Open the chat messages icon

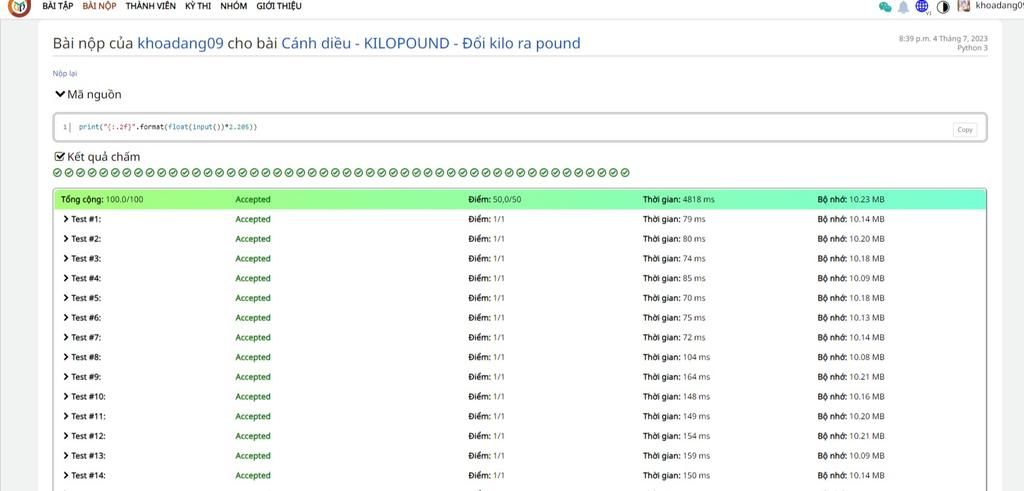pos(885,7)
